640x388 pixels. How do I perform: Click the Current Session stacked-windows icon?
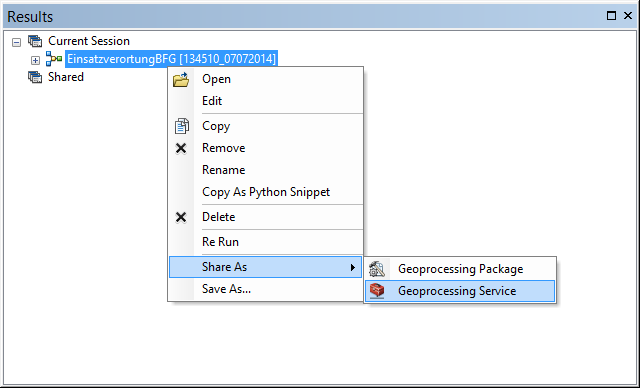pos(35,41)
